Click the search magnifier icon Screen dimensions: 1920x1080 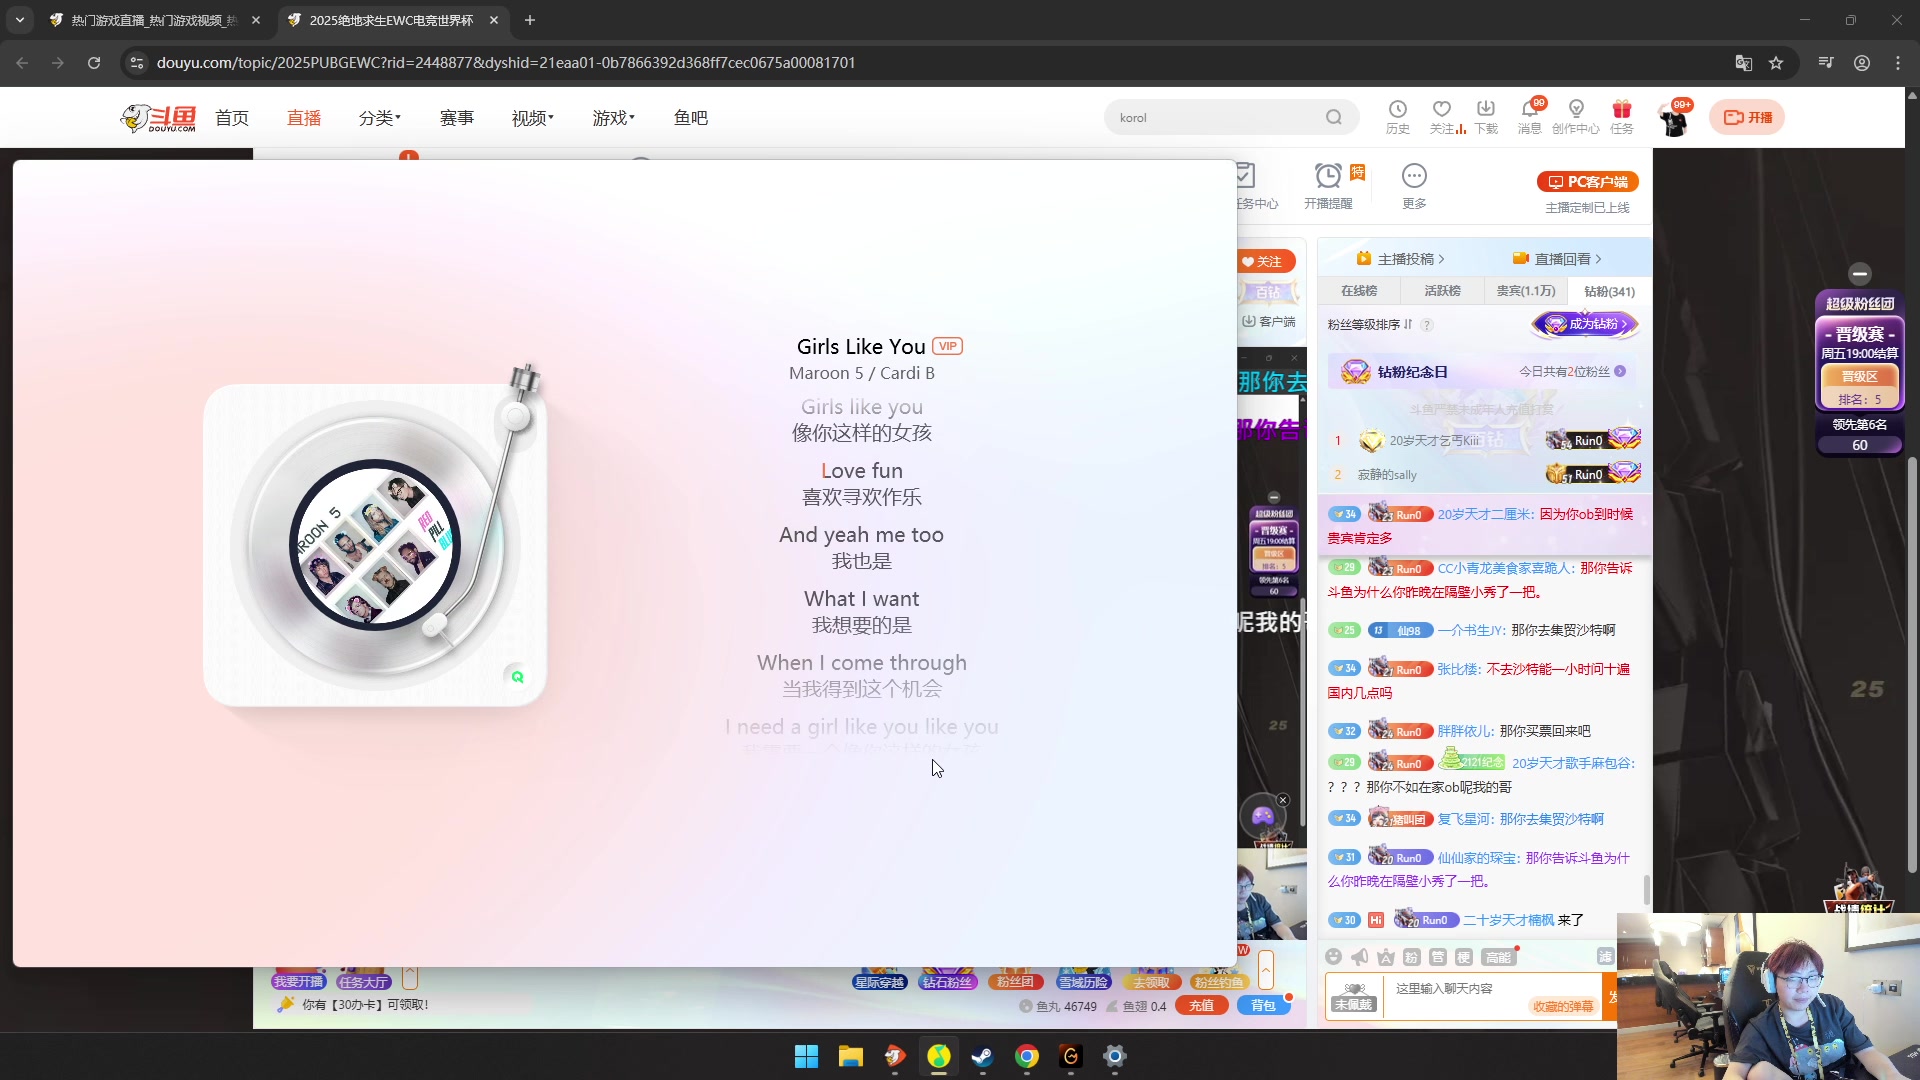pos(1334,117)
